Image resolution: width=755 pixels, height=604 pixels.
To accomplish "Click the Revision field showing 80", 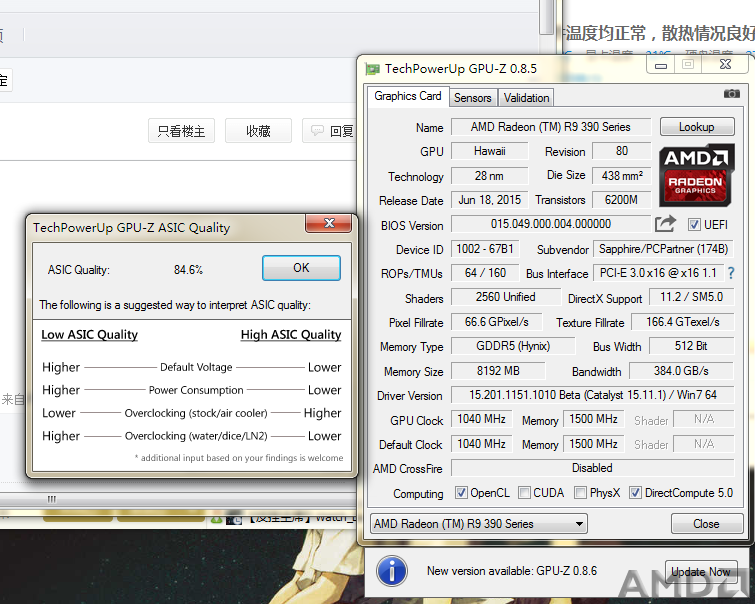I will (621, 151).
